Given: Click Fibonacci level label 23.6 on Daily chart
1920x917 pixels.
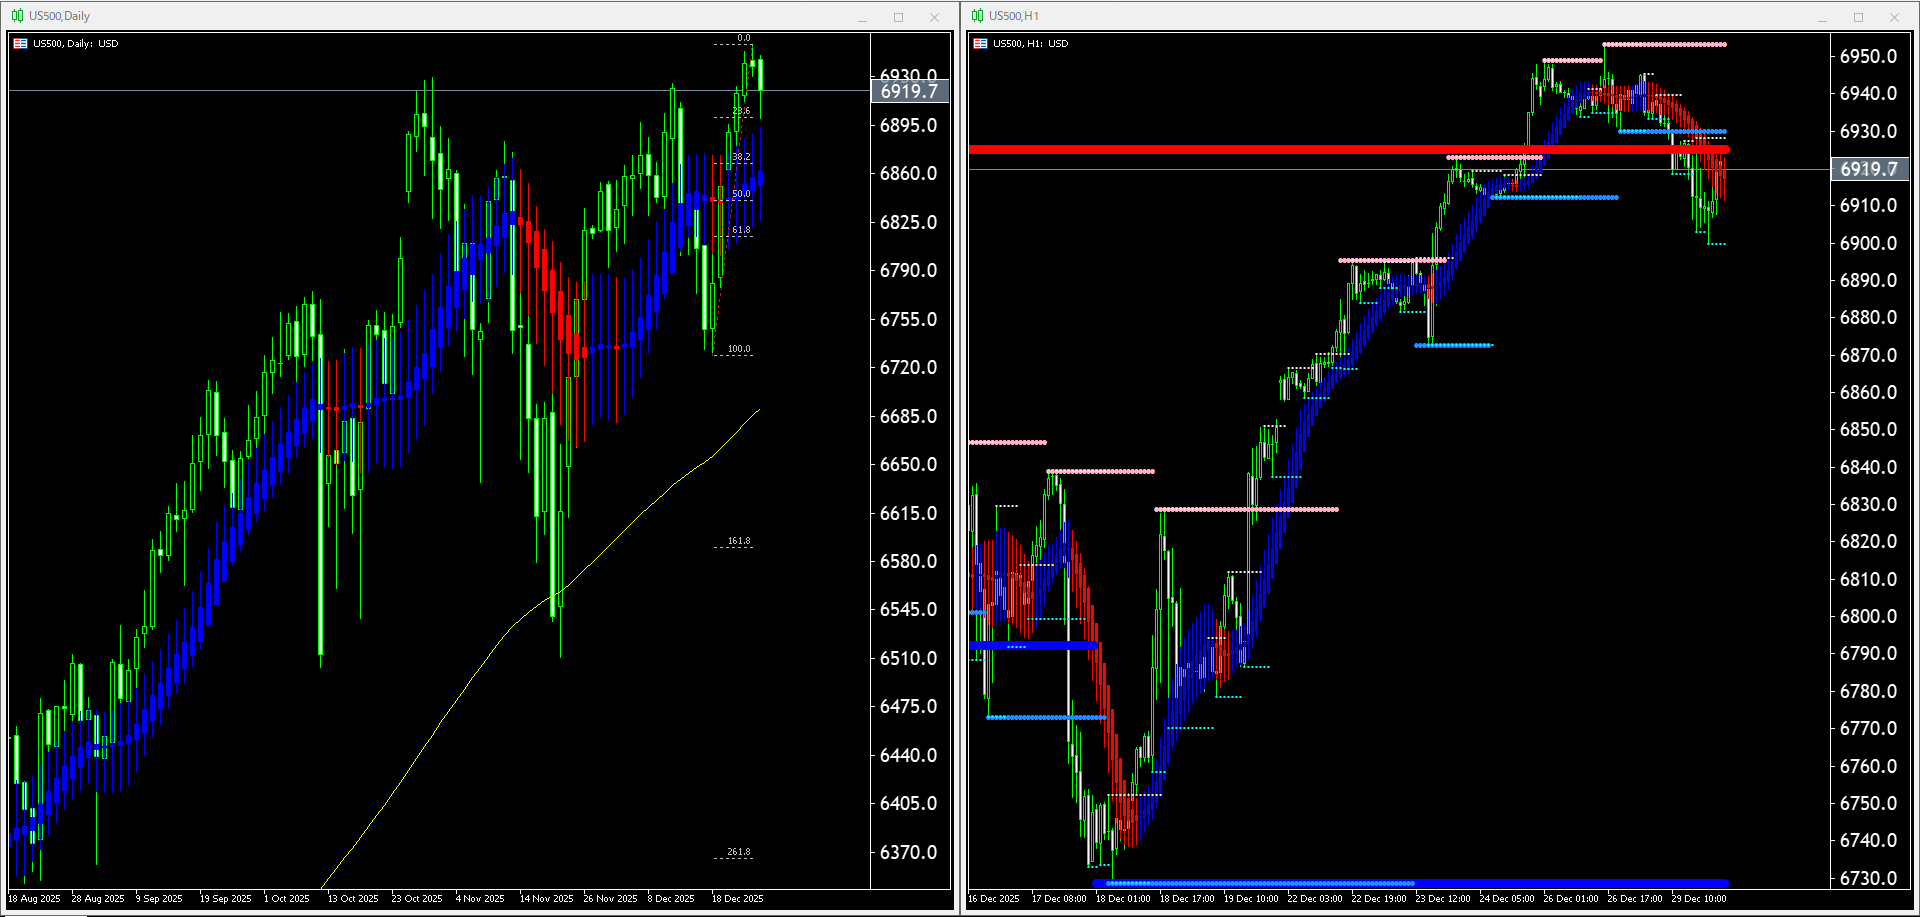Looking at the screenshot, I should click(741, 111).
